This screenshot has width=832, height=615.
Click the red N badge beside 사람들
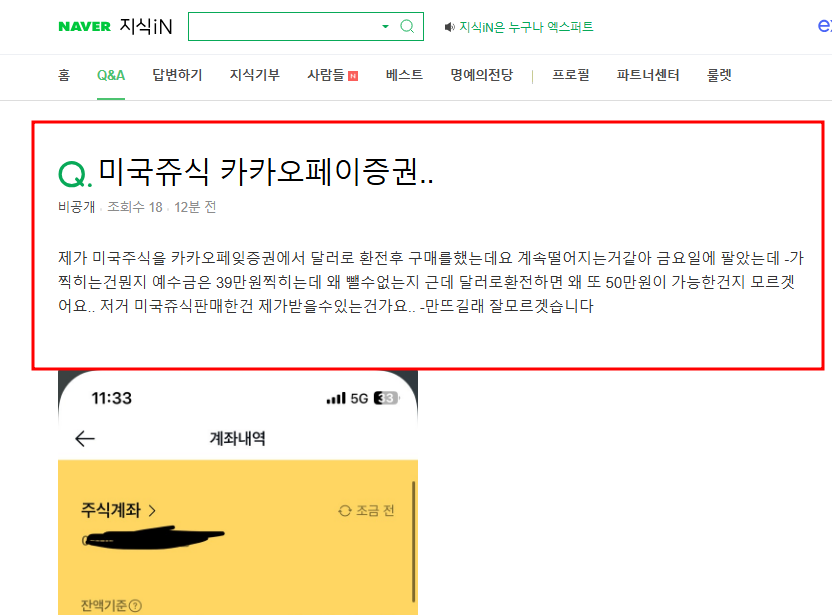pyautogui.click(x=353, y=76)
